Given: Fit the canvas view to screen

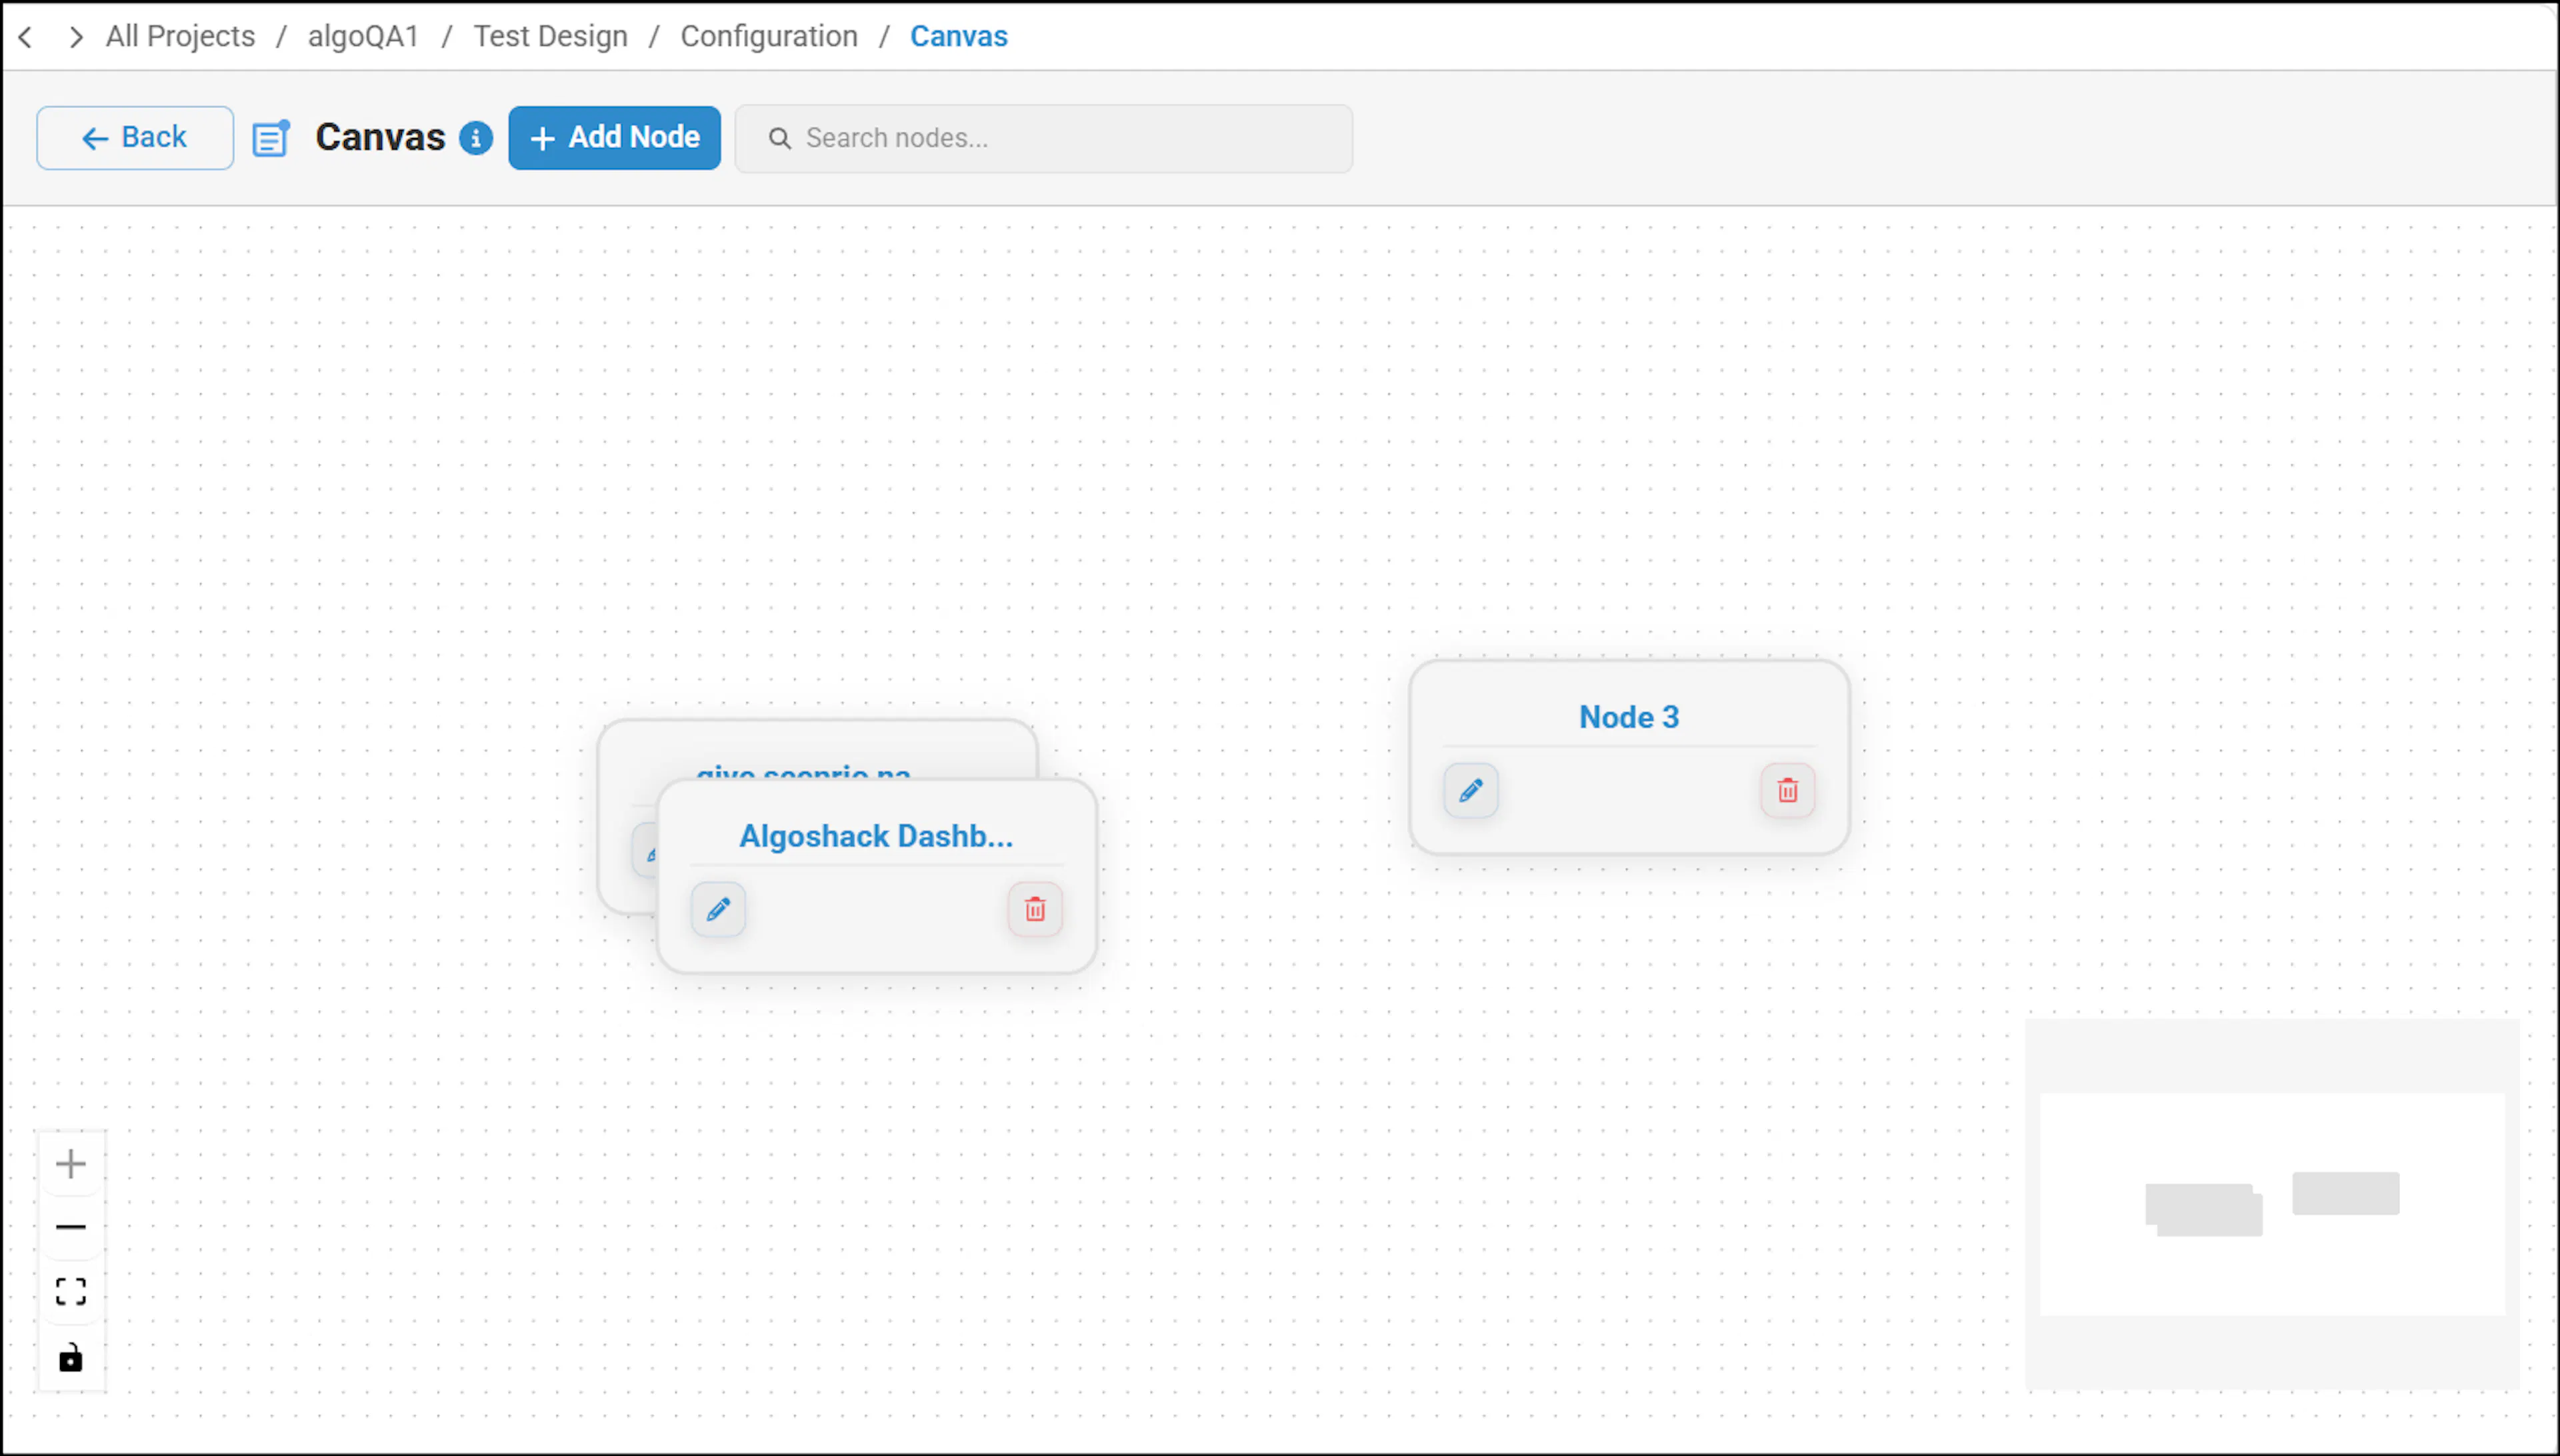Looking at the screenshot, I should [x=71, y=1291].
